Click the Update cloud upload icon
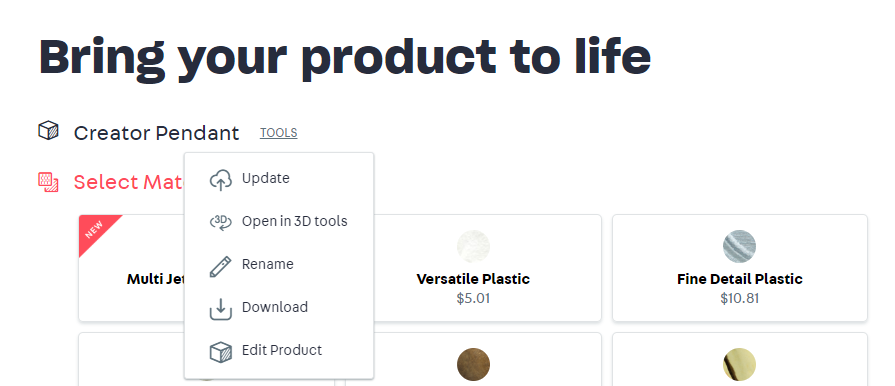This screenshot has height=386, width=895. point(220,179)
